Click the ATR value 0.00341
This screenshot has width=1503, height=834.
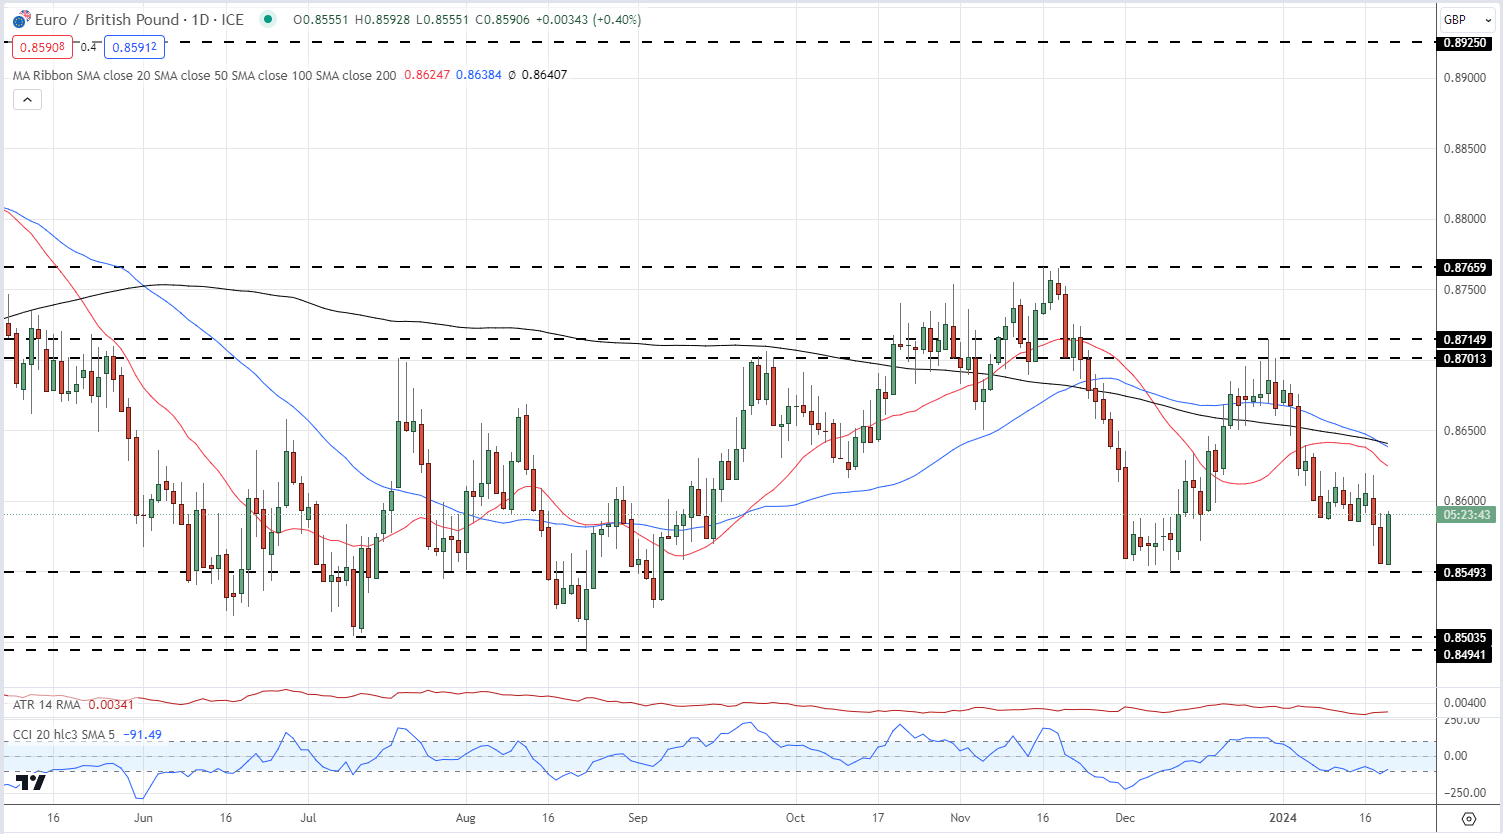click(x=111, y=705)
